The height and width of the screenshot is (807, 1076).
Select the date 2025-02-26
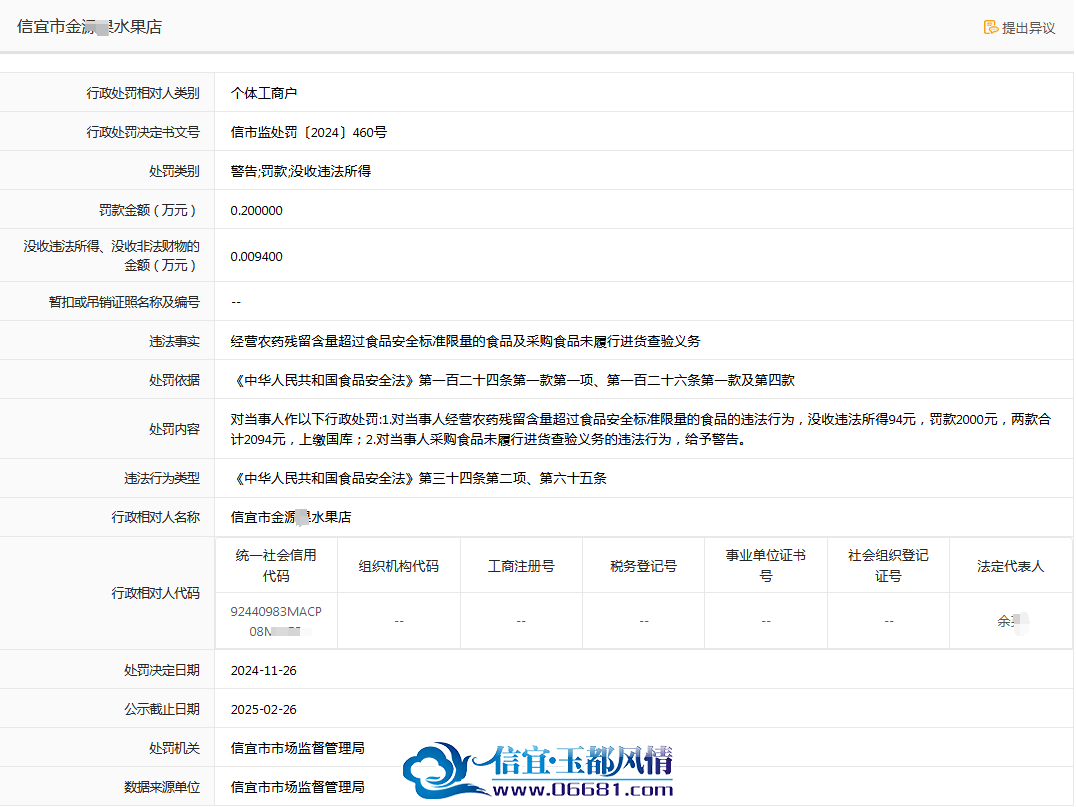click(x=264, y=710)
